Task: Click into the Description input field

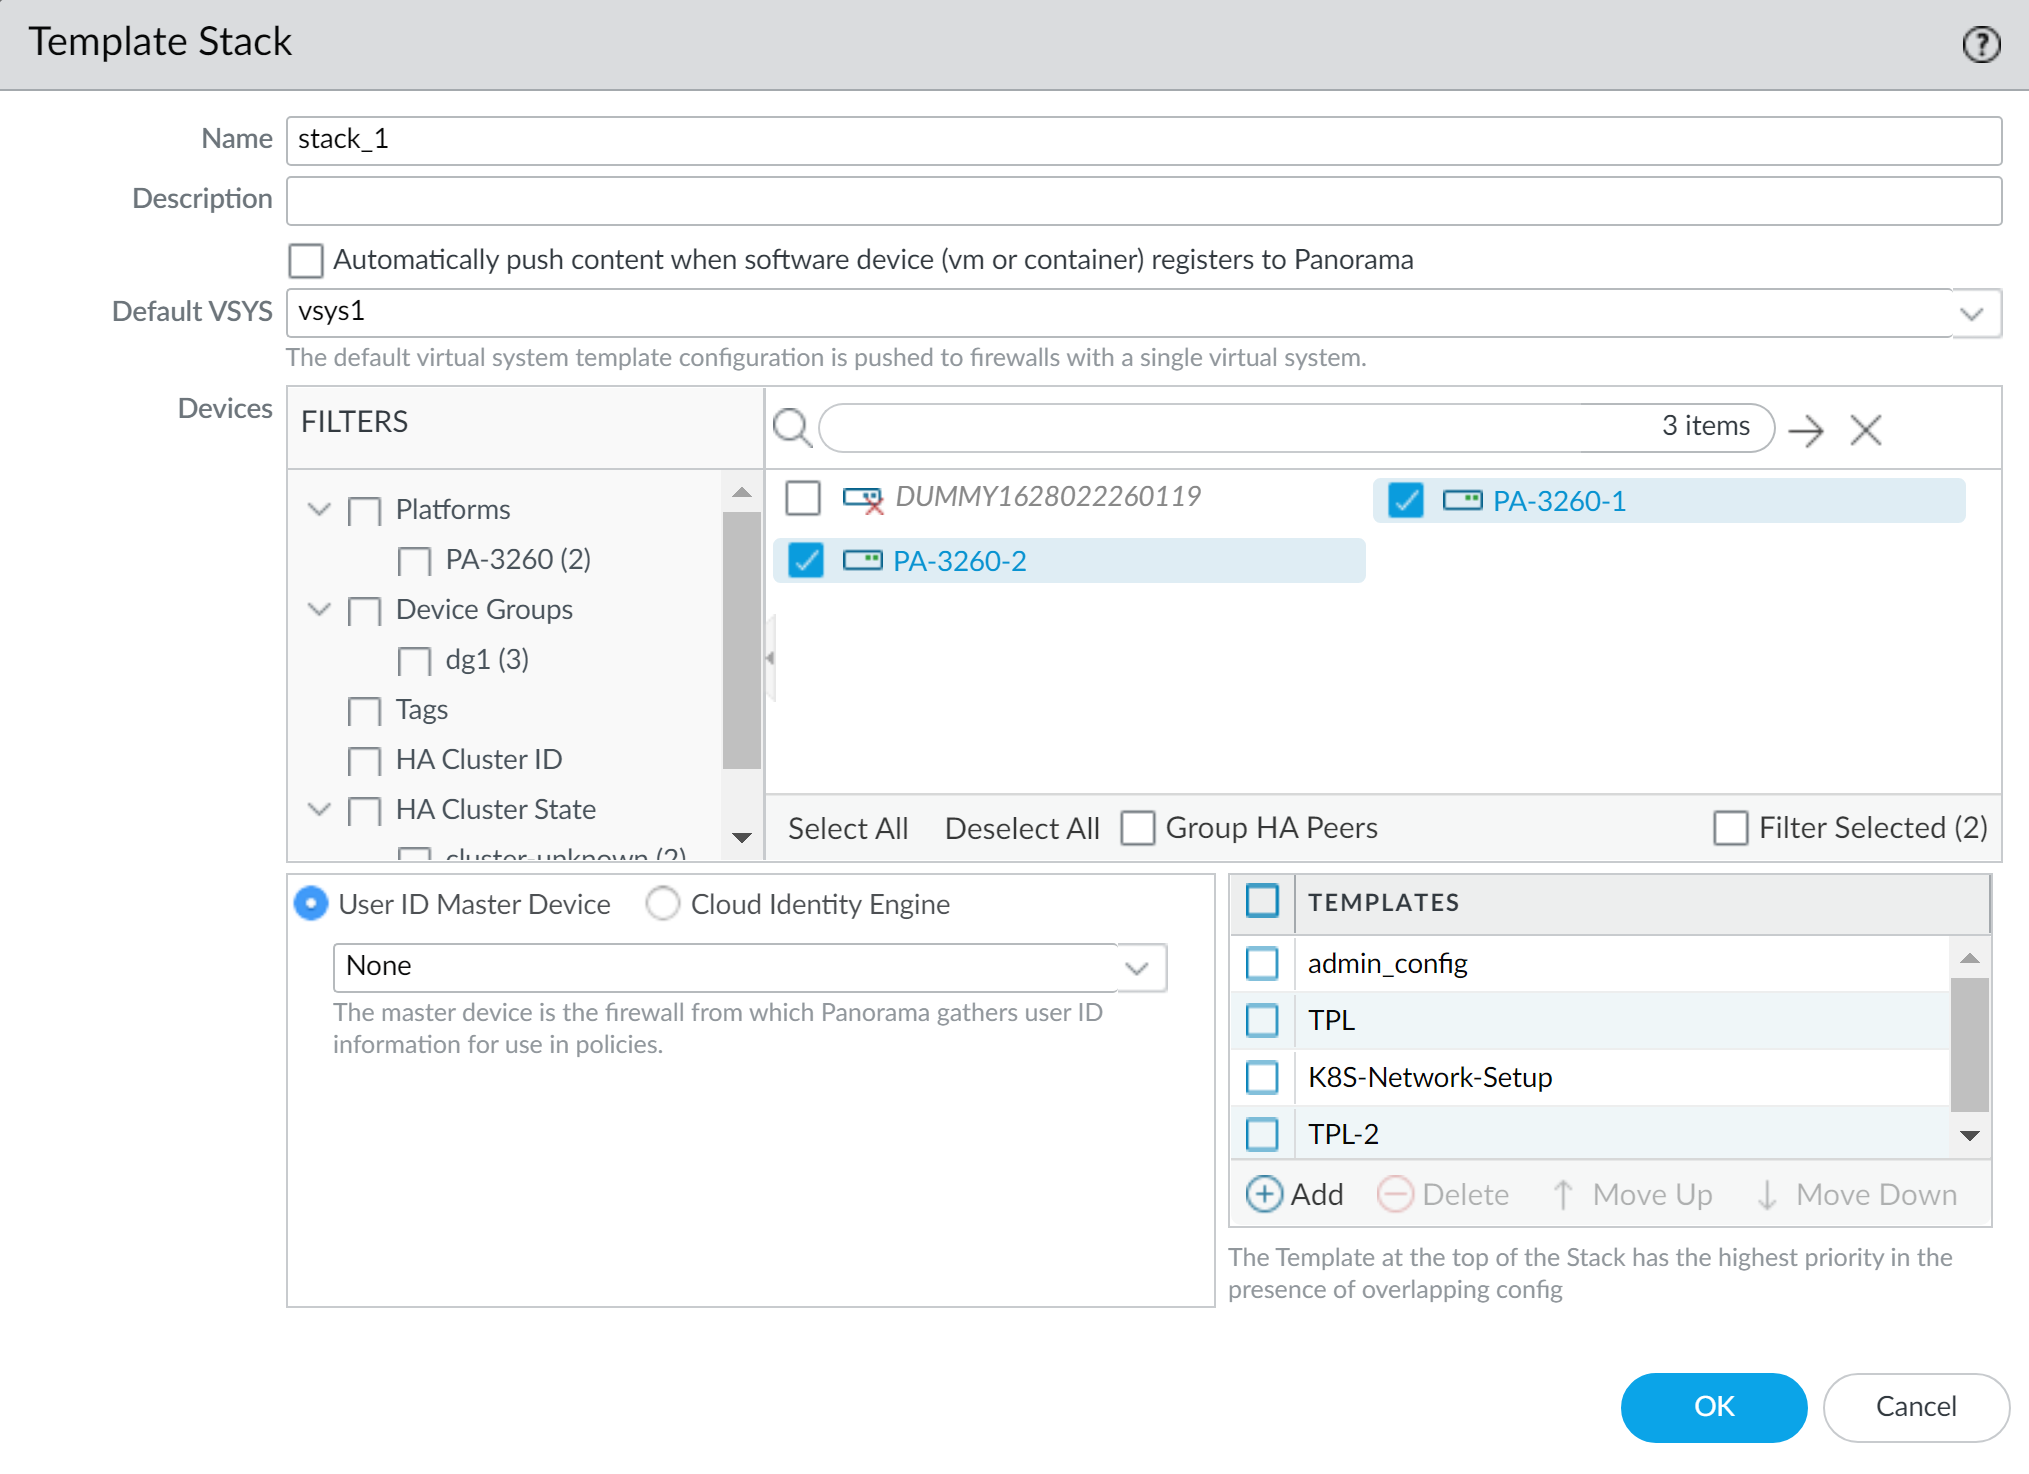Action: coord(1143,200)
